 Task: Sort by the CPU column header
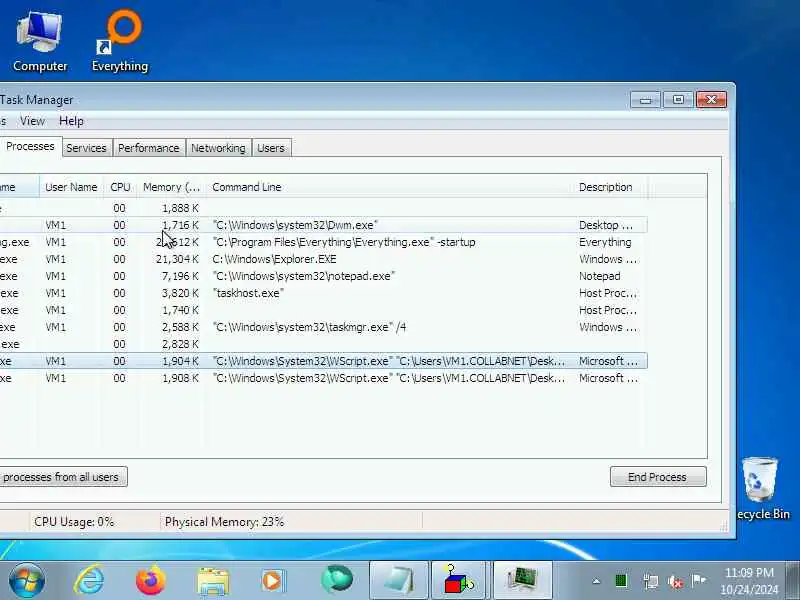coord(120,187)
